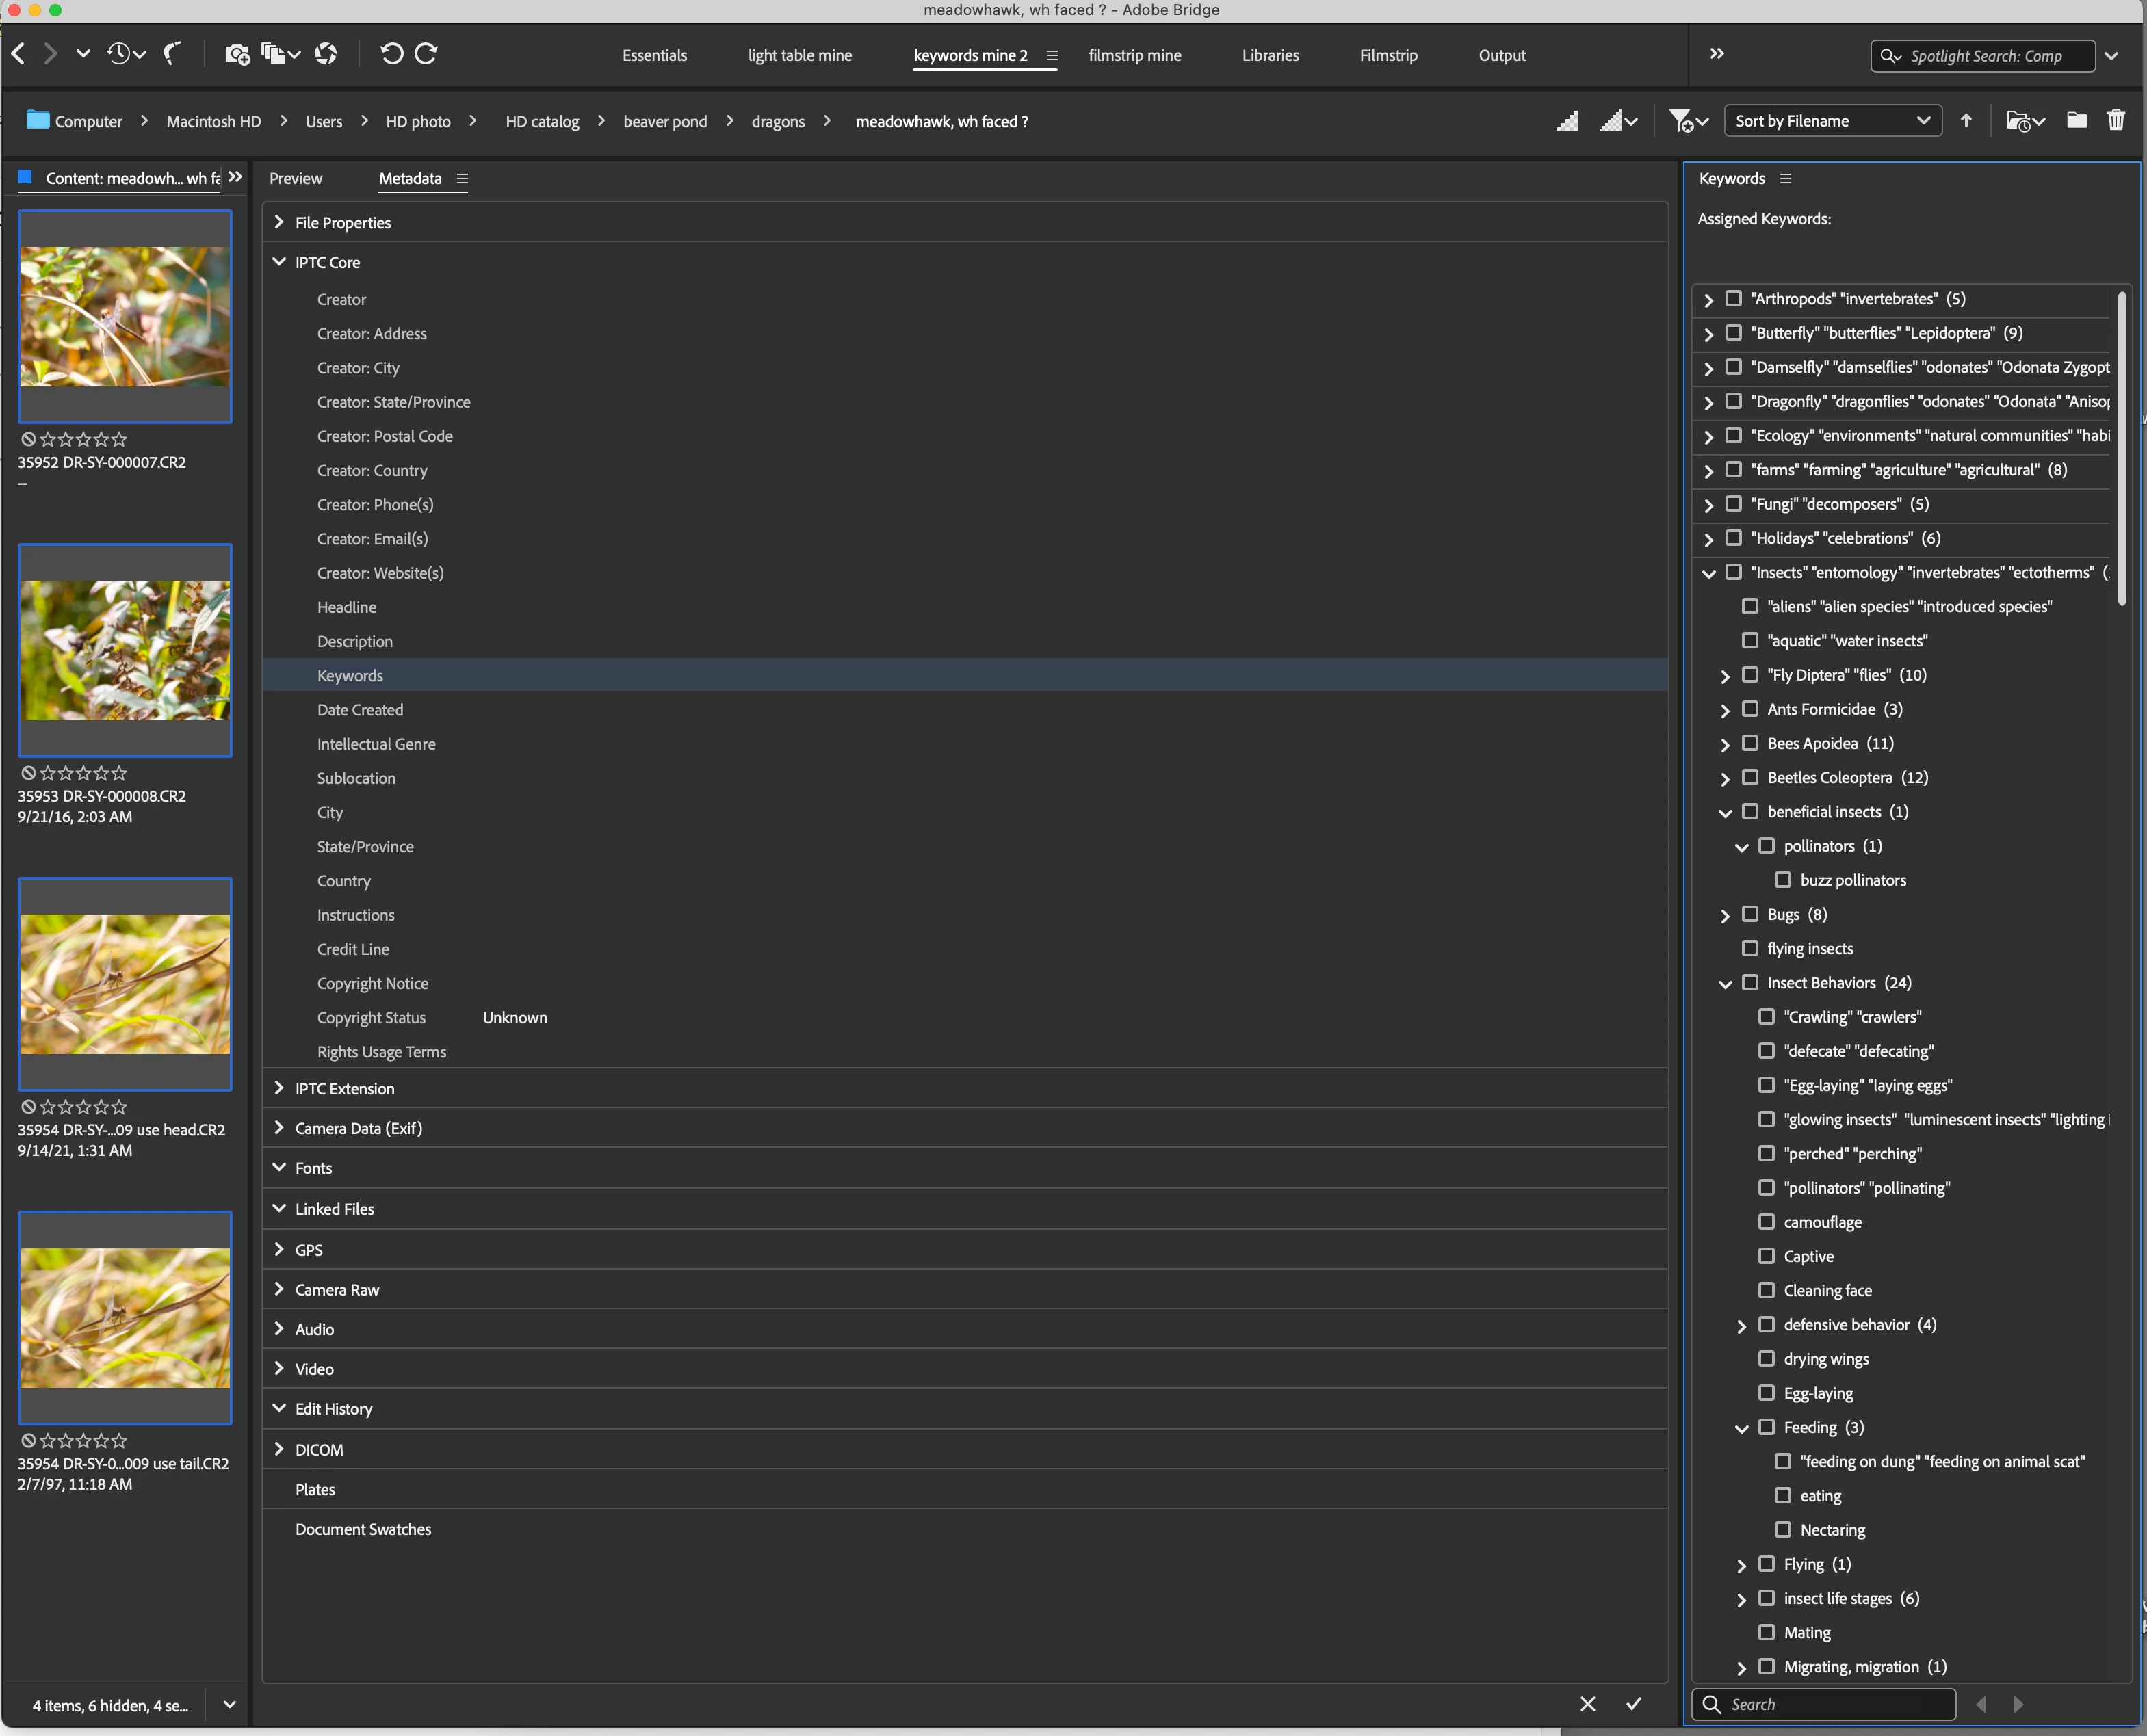Viewport: 2147px width, 1736px height.
Task: Open in Camera Raw aperture icon
Action: (x=326, y=54)
